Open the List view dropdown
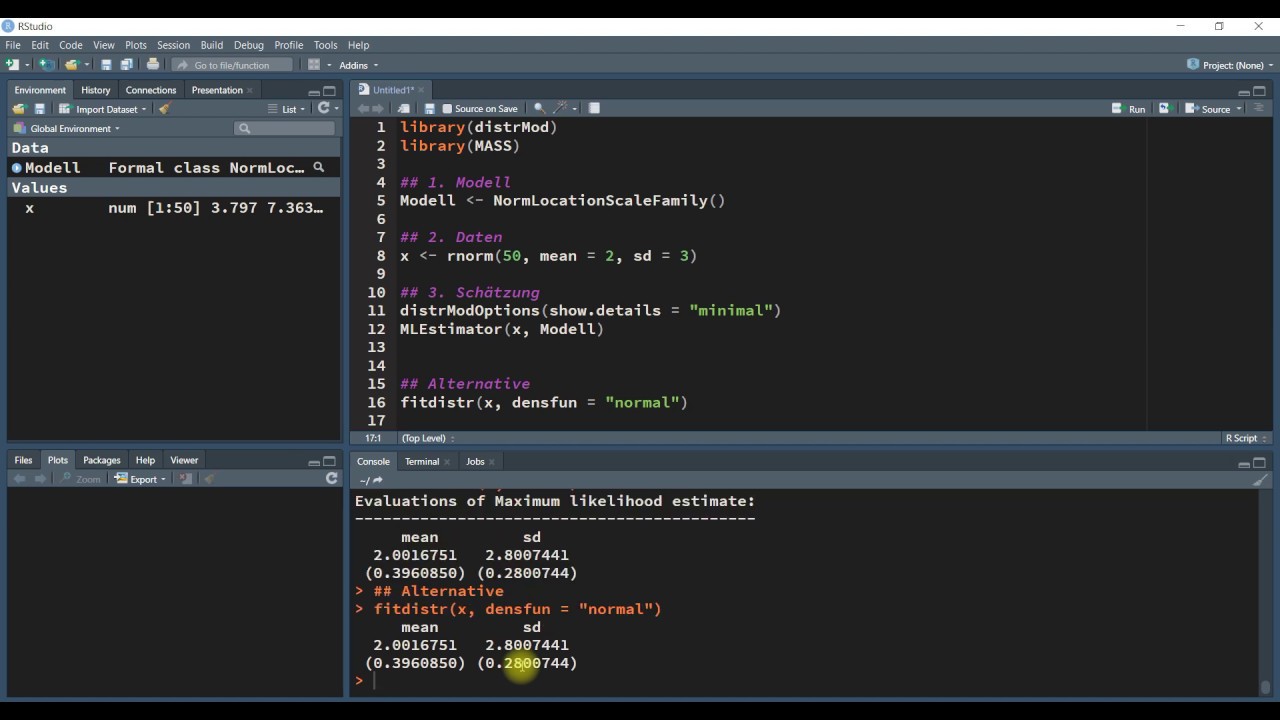 point(287,109)
